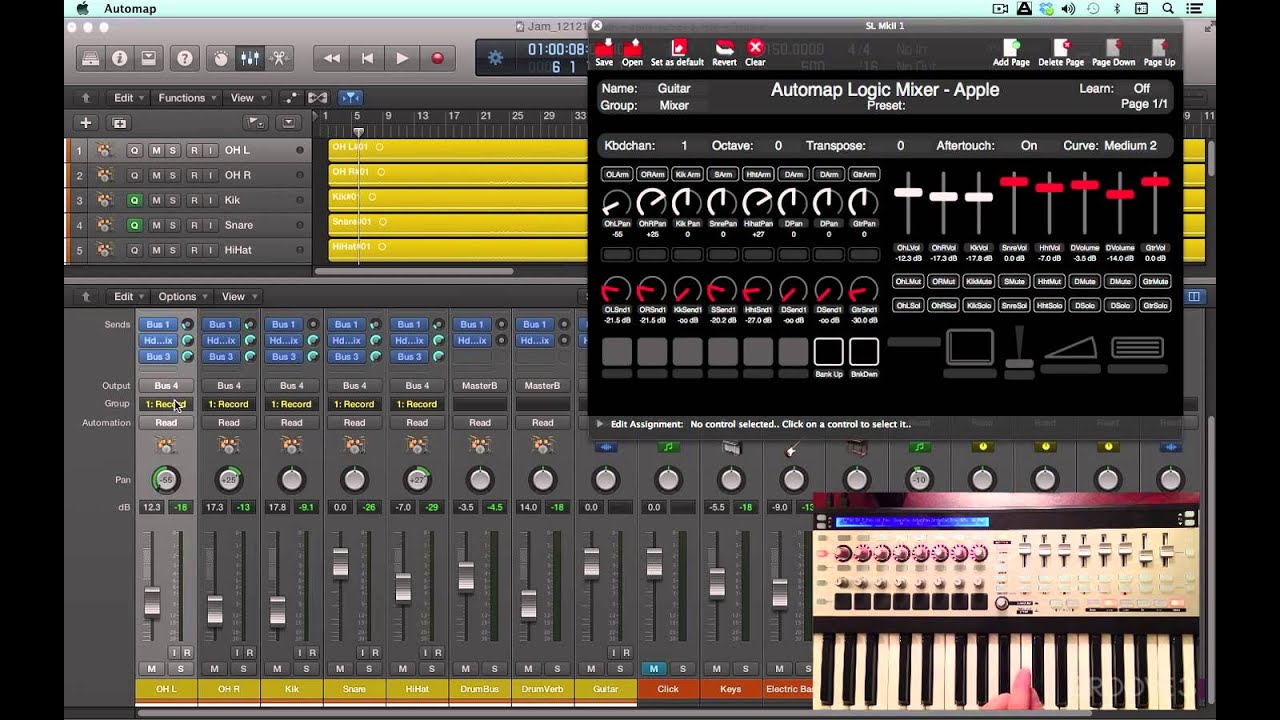Viewport: 1280px width, 720px height.
Task: Toggle the Mixer sliders icon in toolbar
Action: tap(250, 58)
